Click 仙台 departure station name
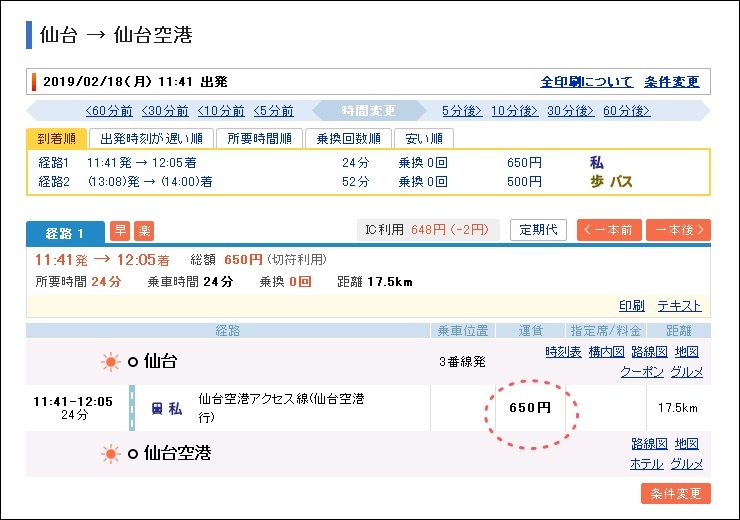 click(160, 362)
